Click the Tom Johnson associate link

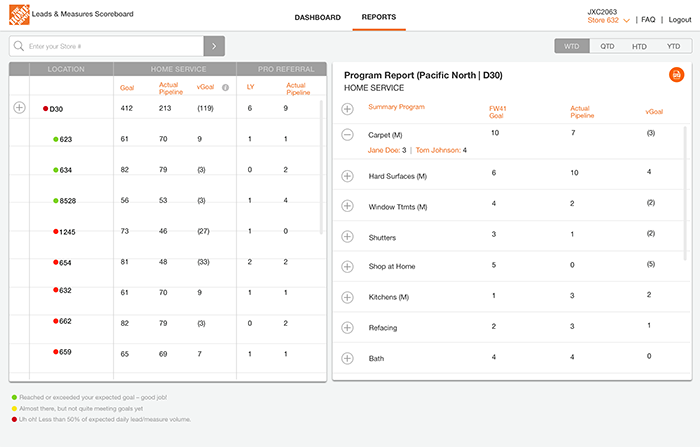coord(438,150)
